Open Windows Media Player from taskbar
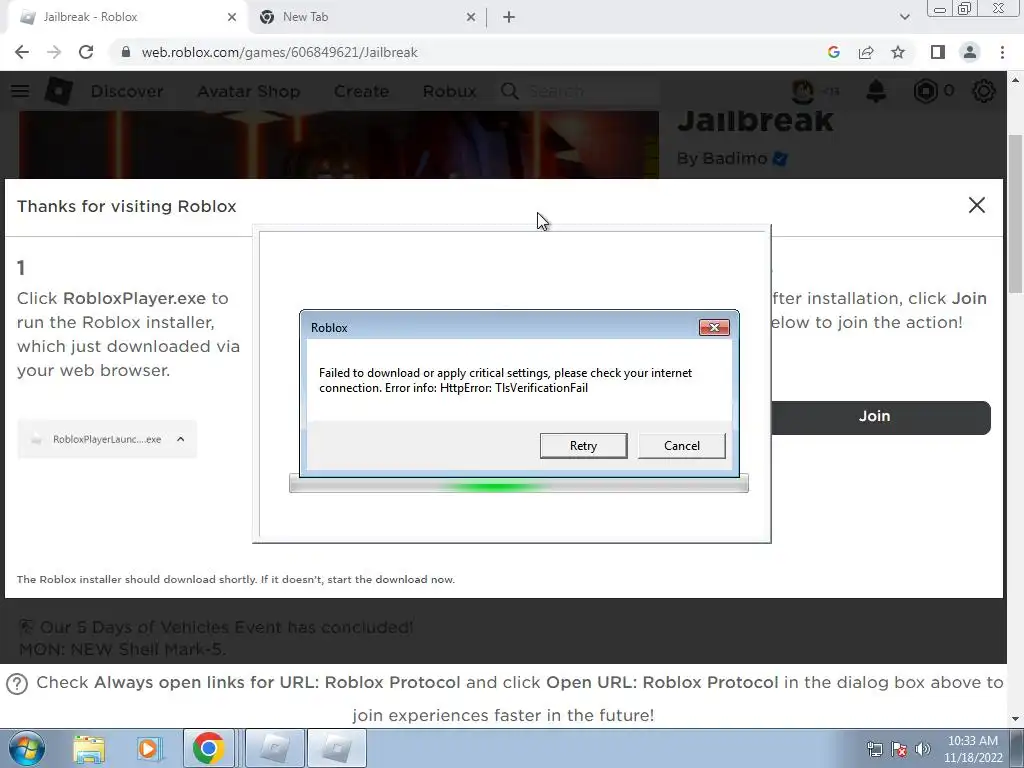 click(148, 749)
